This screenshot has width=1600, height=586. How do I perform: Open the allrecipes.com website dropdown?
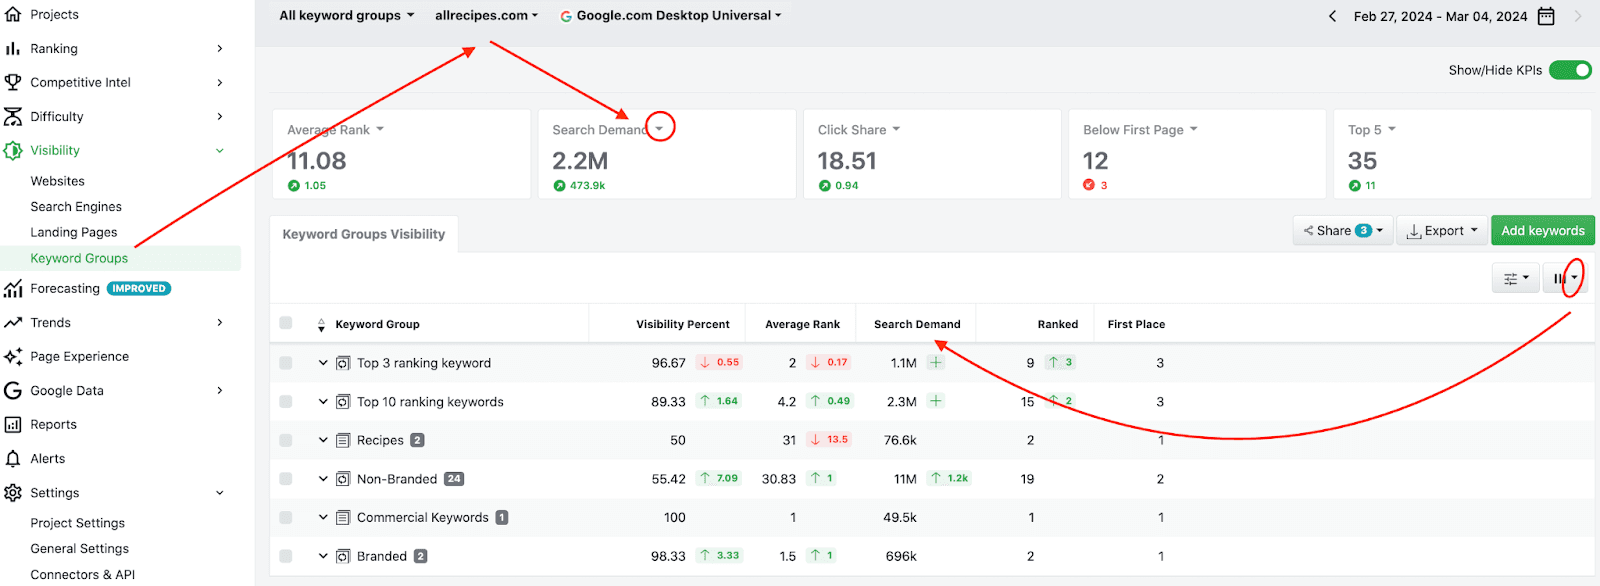486,15
